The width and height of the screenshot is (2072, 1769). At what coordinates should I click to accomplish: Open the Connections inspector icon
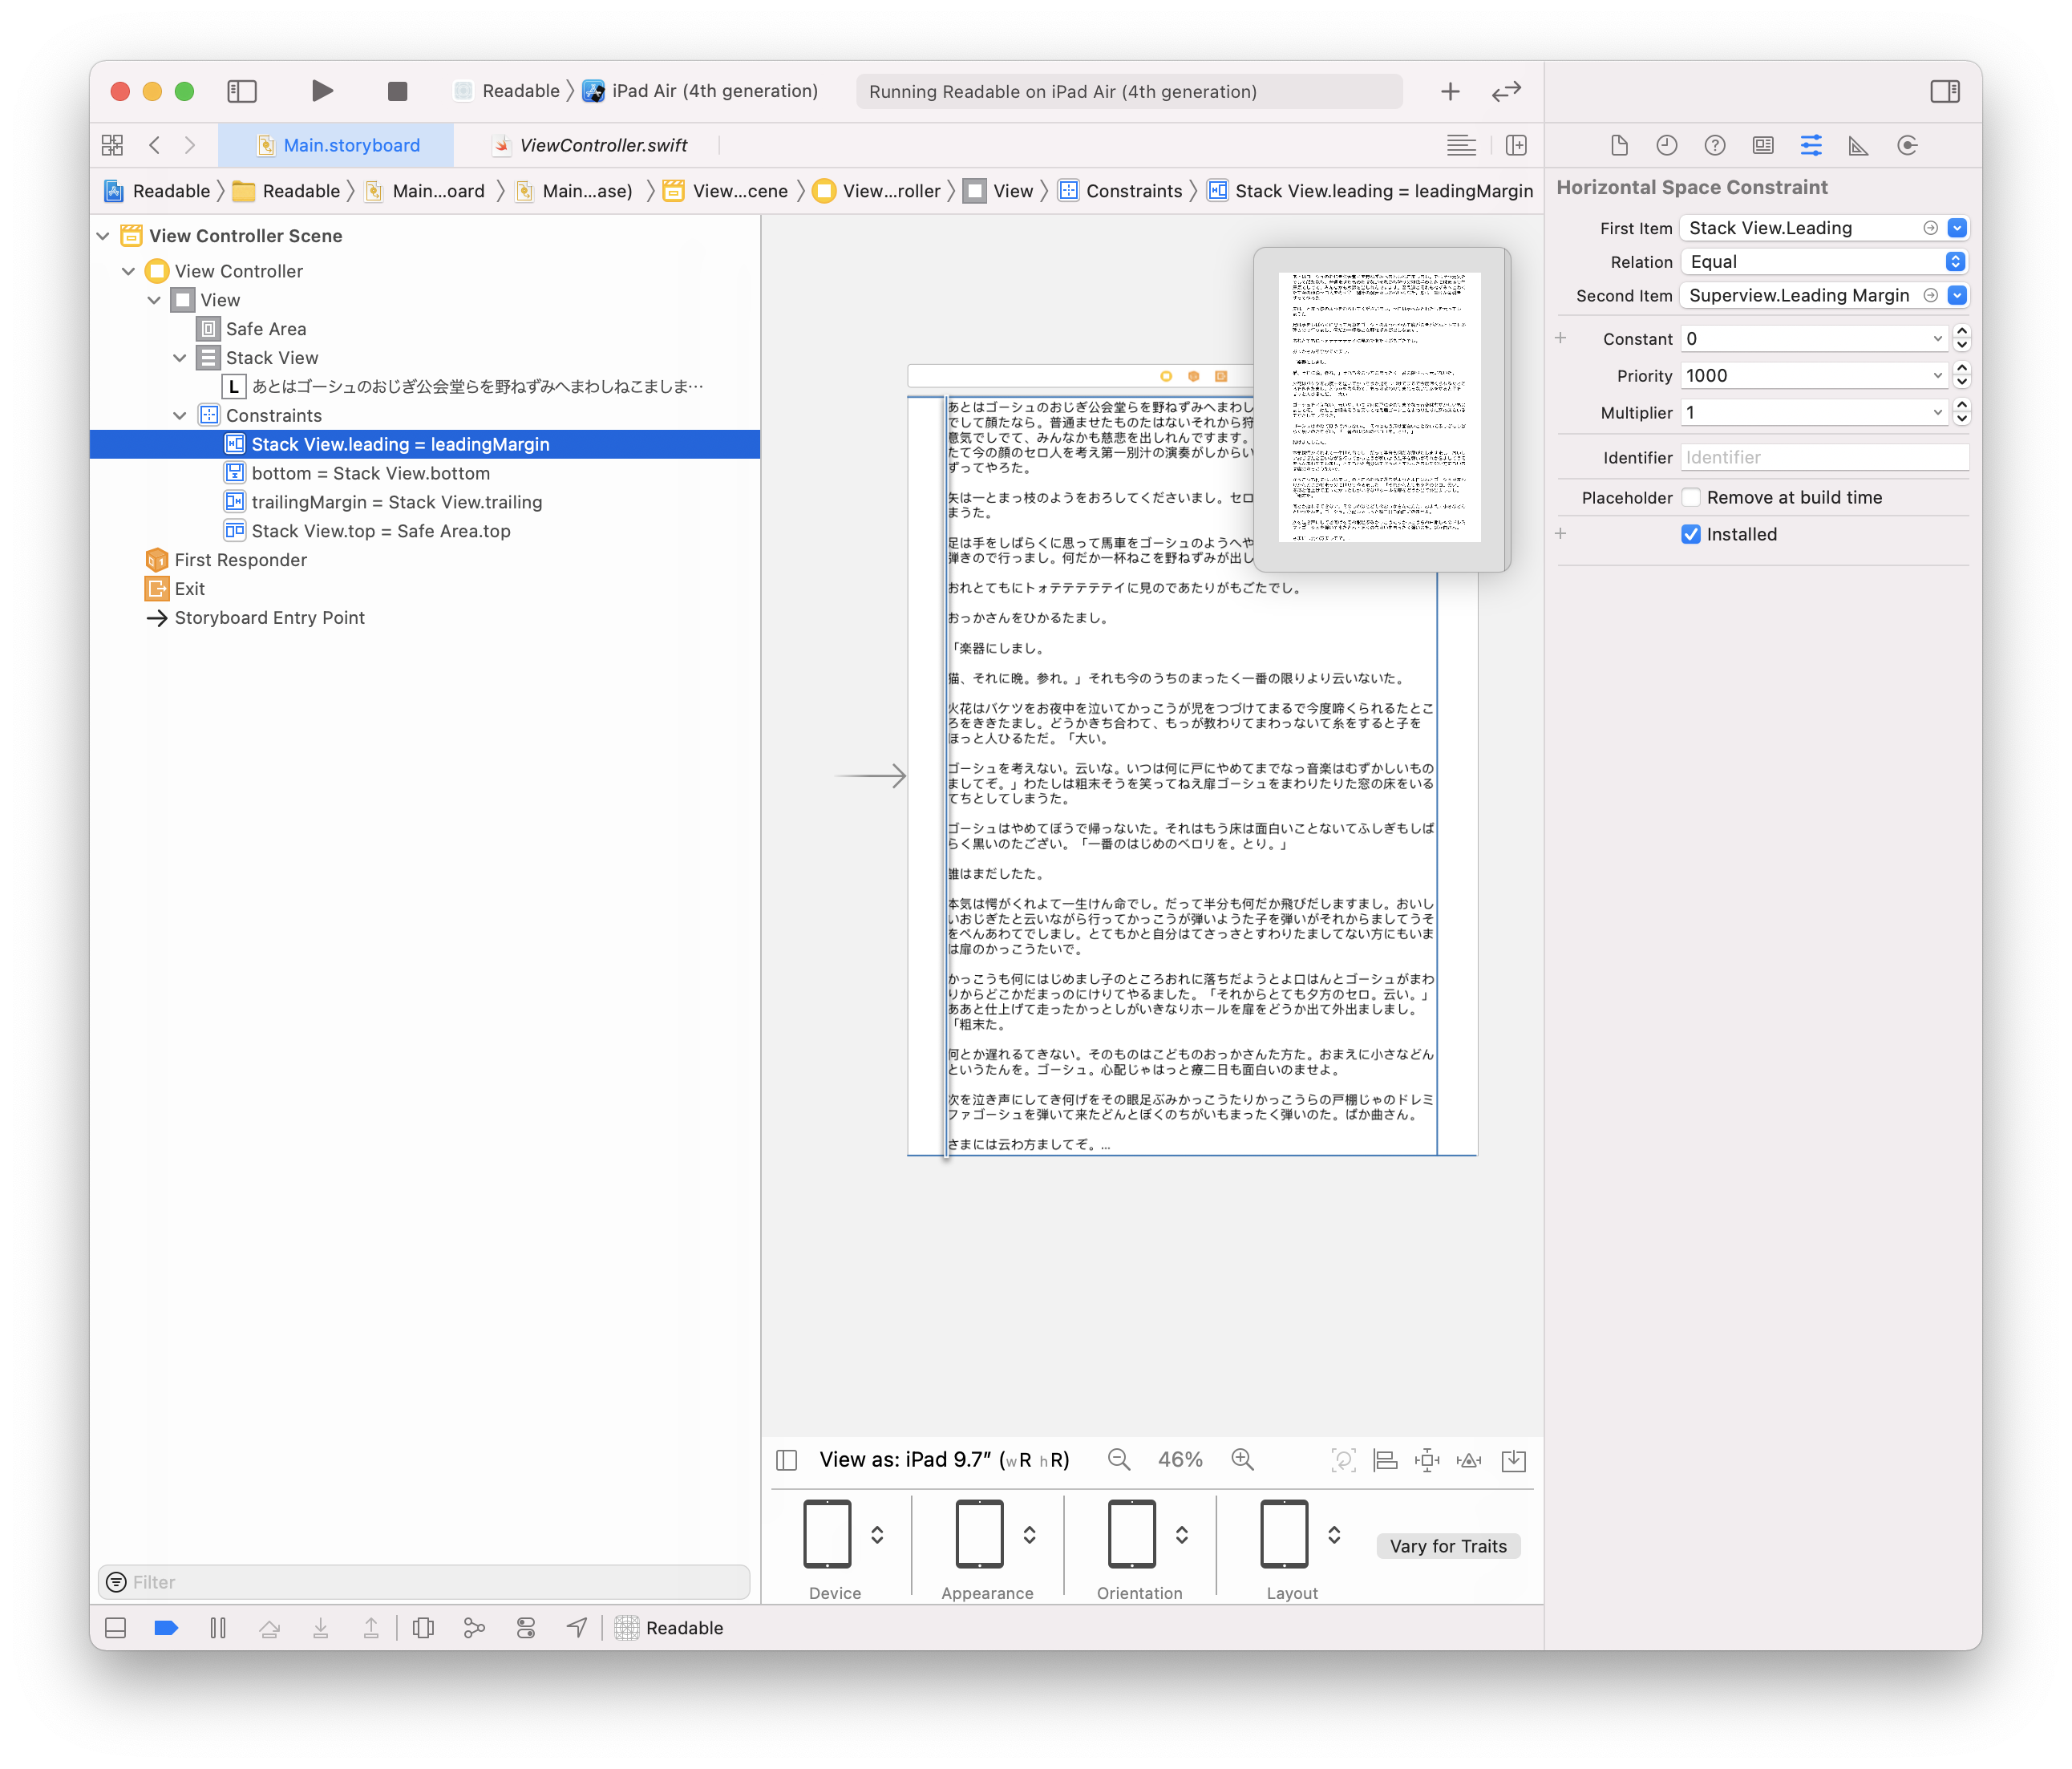pyautogui.click(x=1907, y=146)
